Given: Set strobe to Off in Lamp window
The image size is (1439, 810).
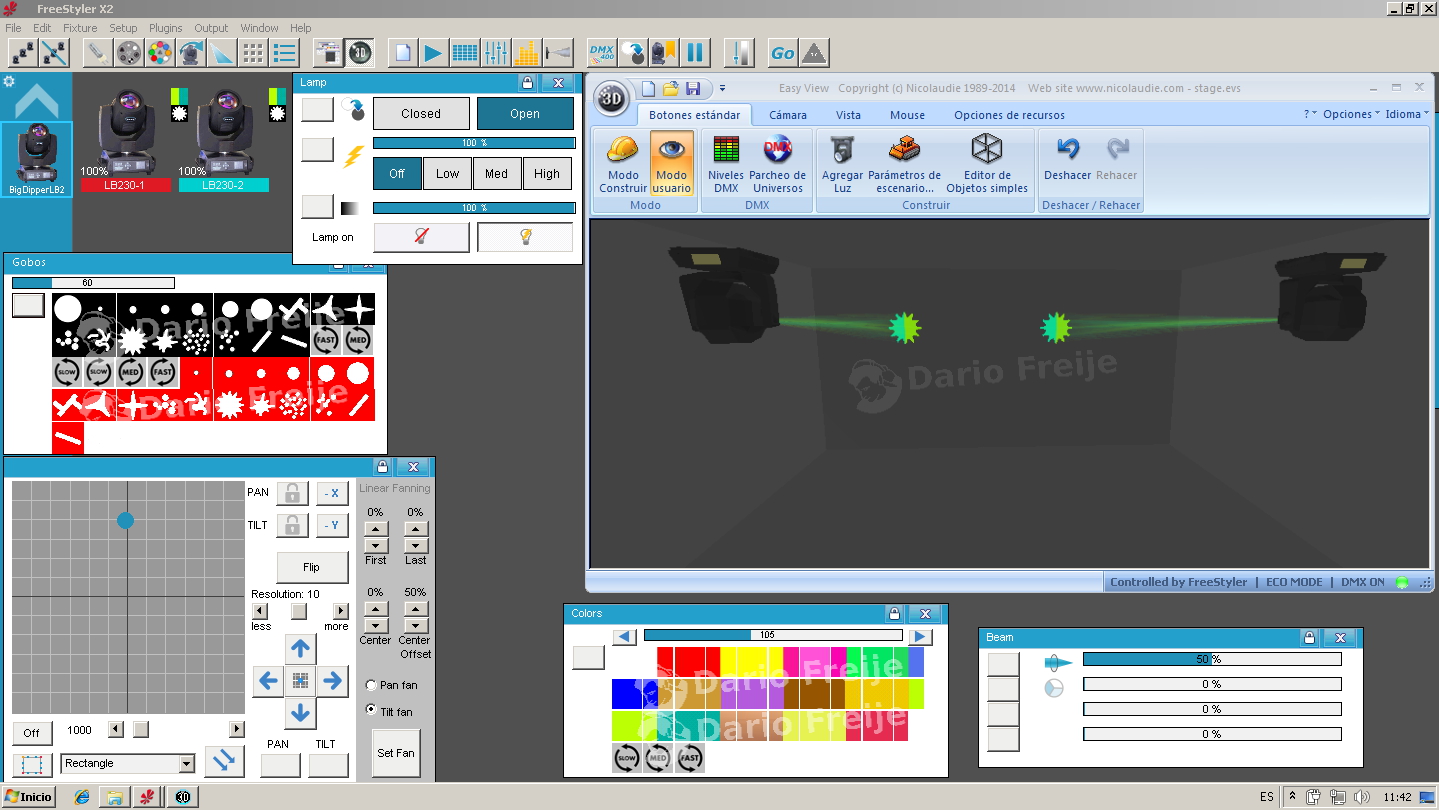Looking at the screenshot, I should pos(397,174).
